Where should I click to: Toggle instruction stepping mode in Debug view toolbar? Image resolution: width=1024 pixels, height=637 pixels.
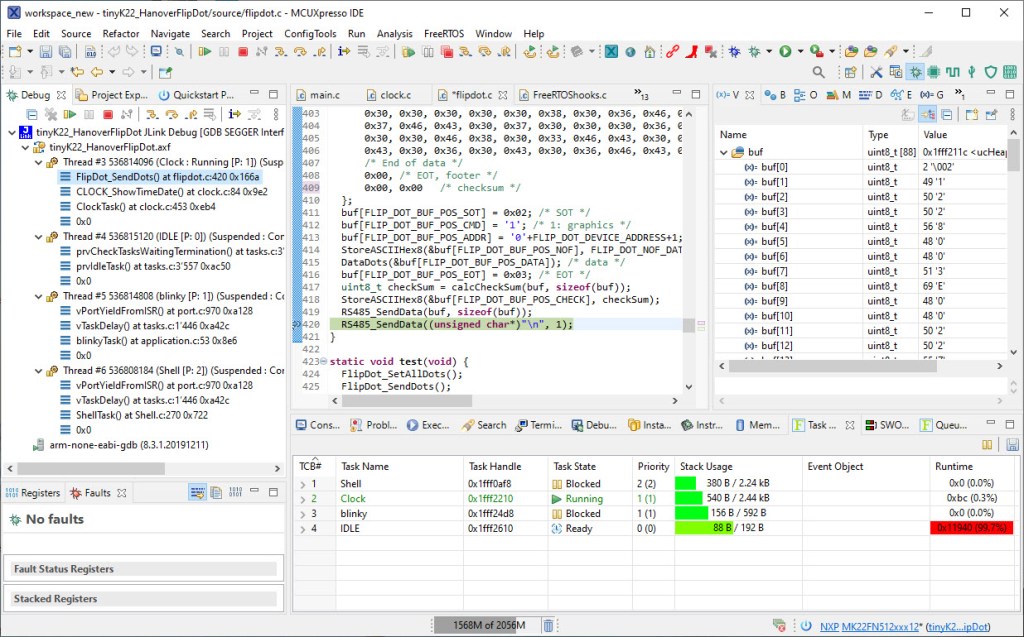234,115
